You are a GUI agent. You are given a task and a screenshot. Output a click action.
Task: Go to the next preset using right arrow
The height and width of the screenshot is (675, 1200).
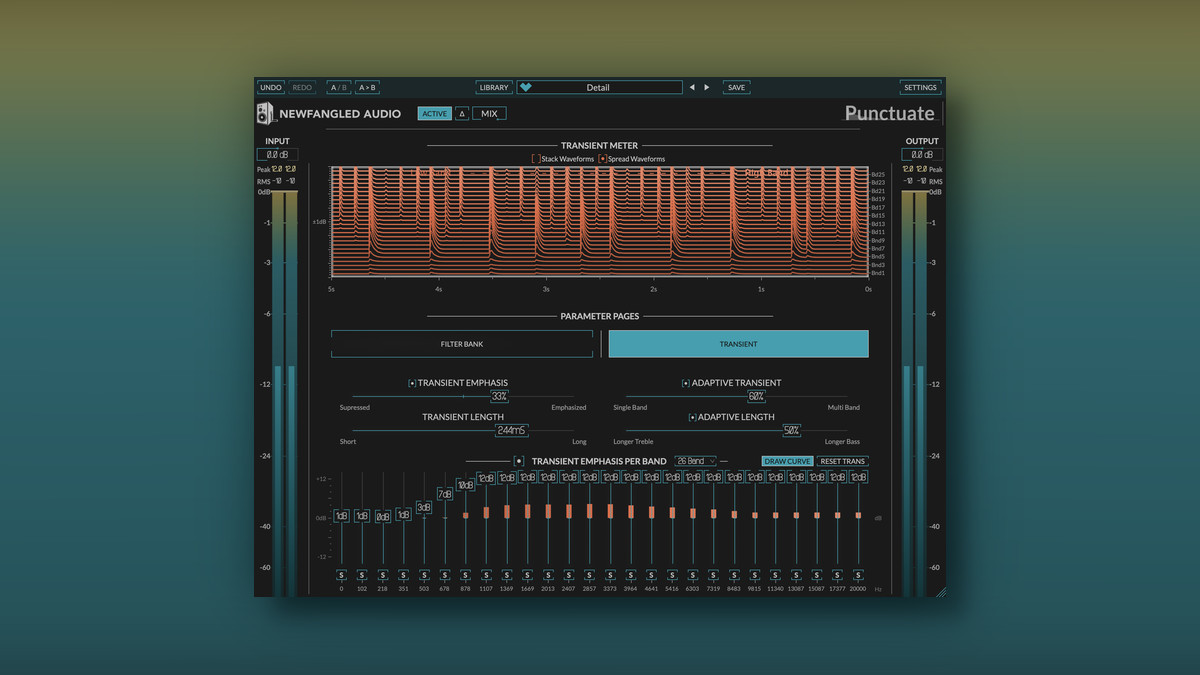[x=707, y=87]
